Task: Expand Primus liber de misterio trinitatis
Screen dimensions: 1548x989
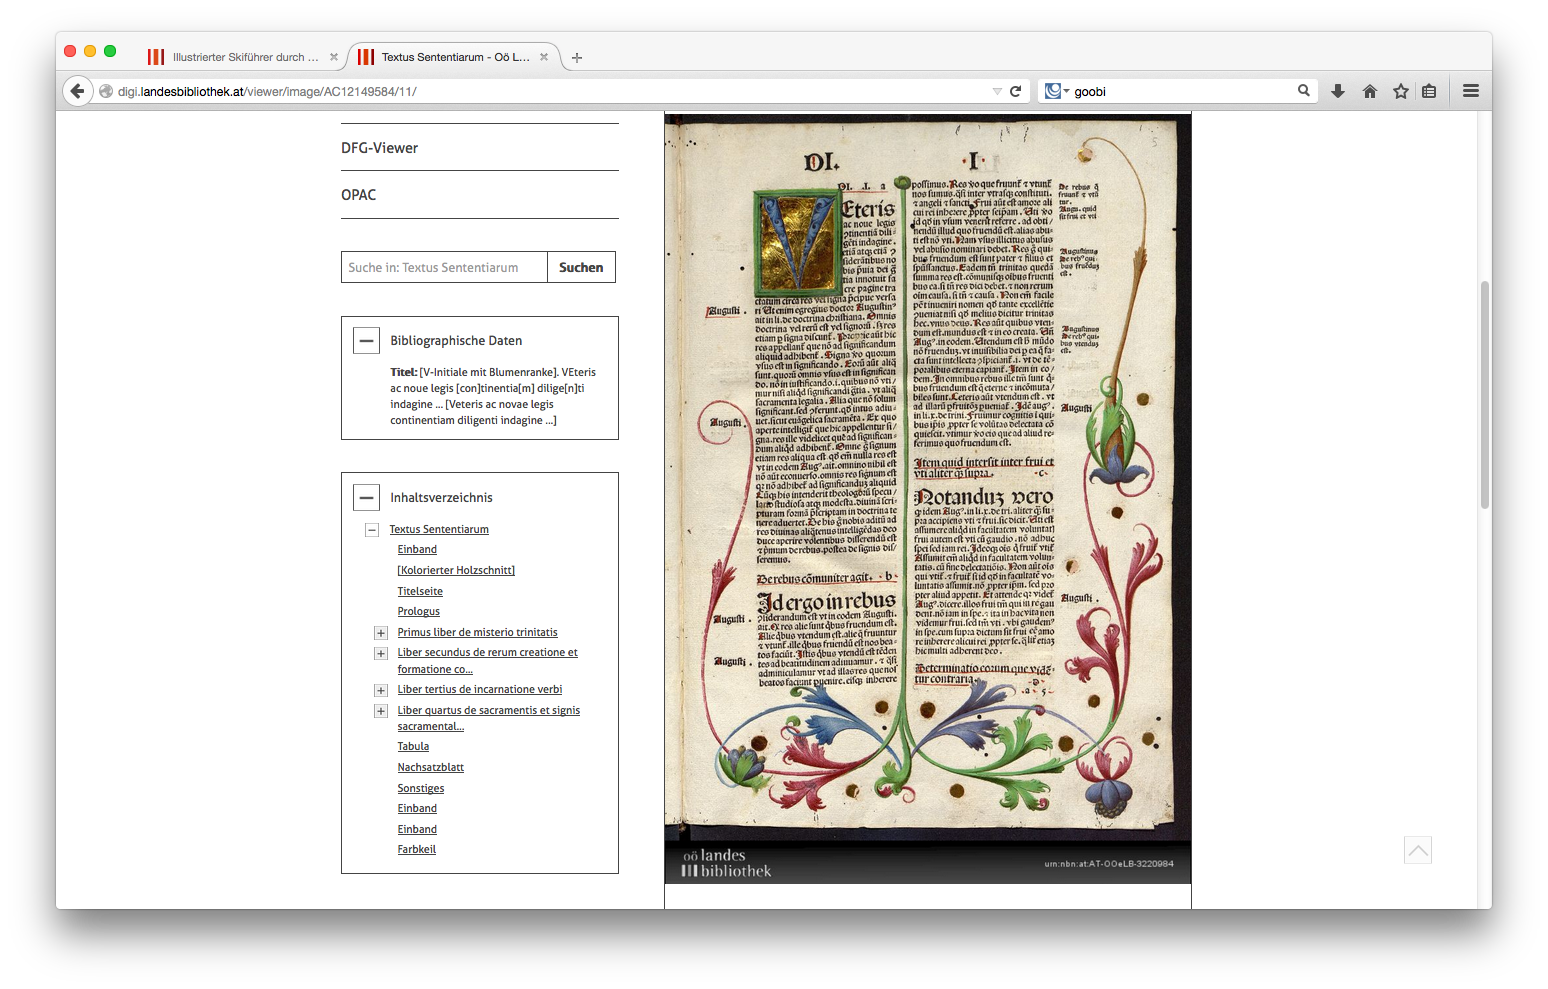Action: pyautogui.click(x=381, y=633)
